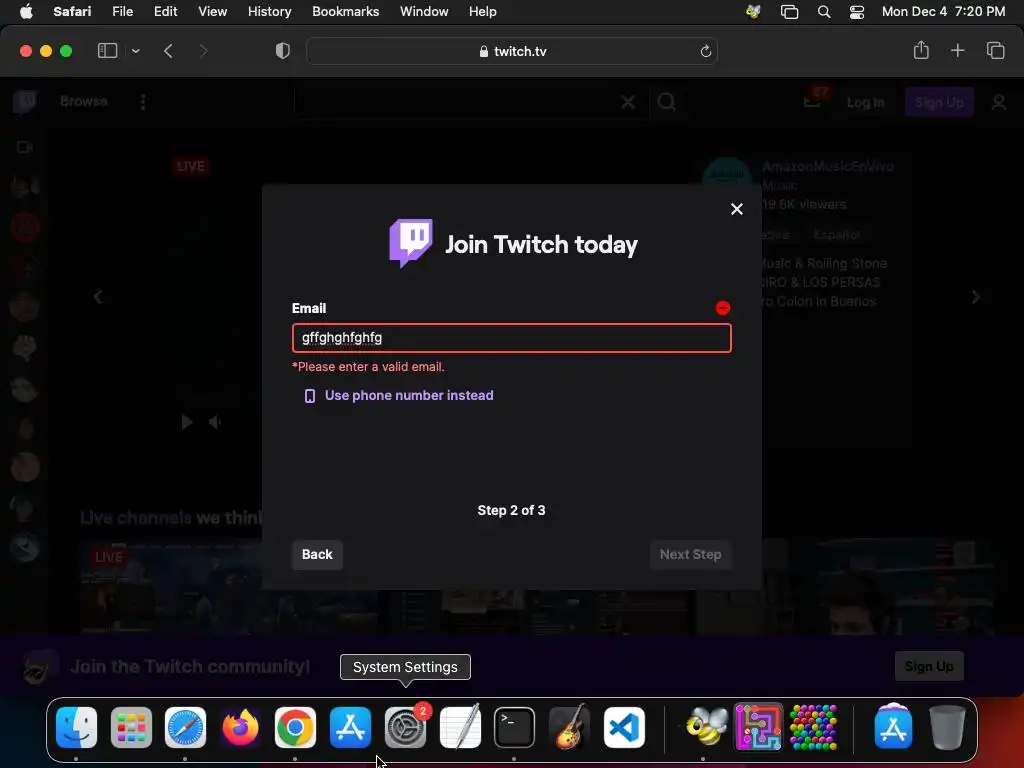Click the twitch.tv address bar
1024x768 pixels.
tap(512, 51)
